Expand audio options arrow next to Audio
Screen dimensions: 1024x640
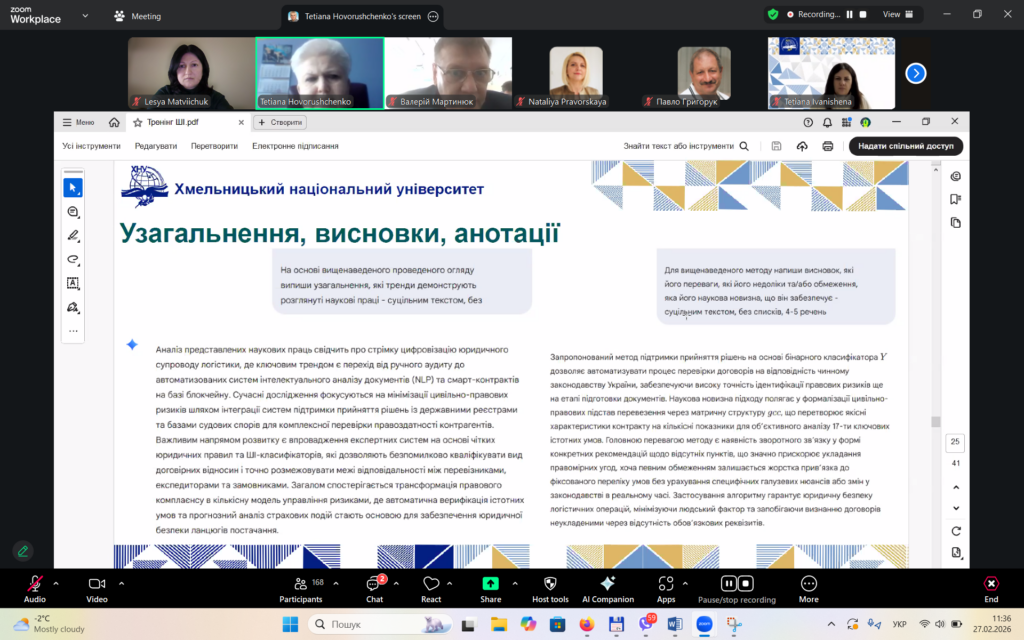click(56, 582)
